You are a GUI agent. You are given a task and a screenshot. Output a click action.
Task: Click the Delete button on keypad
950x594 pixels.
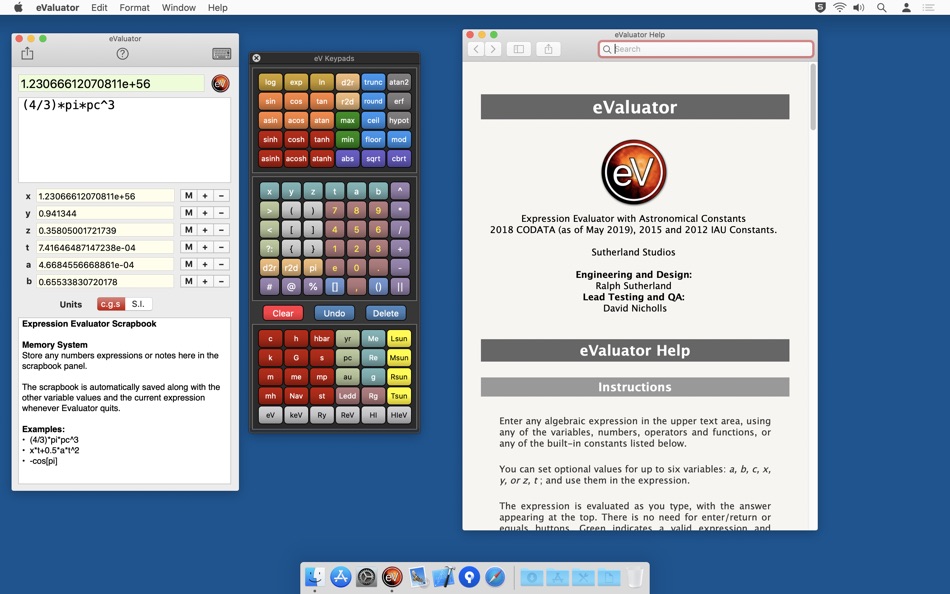pyautogui.click(x=386, y=313)
